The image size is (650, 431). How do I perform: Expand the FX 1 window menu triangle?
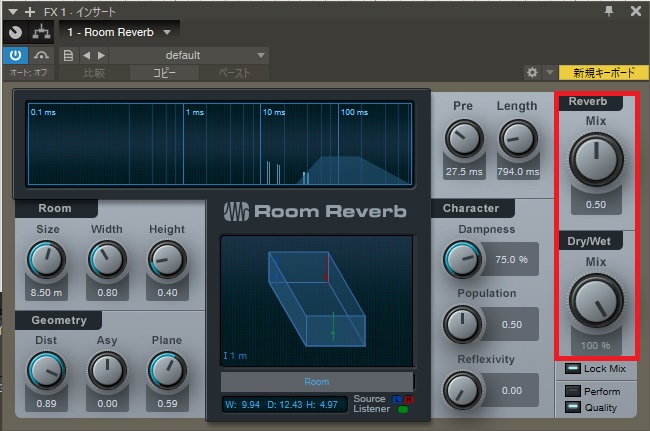pyautogui.click(x=12, y=12)
